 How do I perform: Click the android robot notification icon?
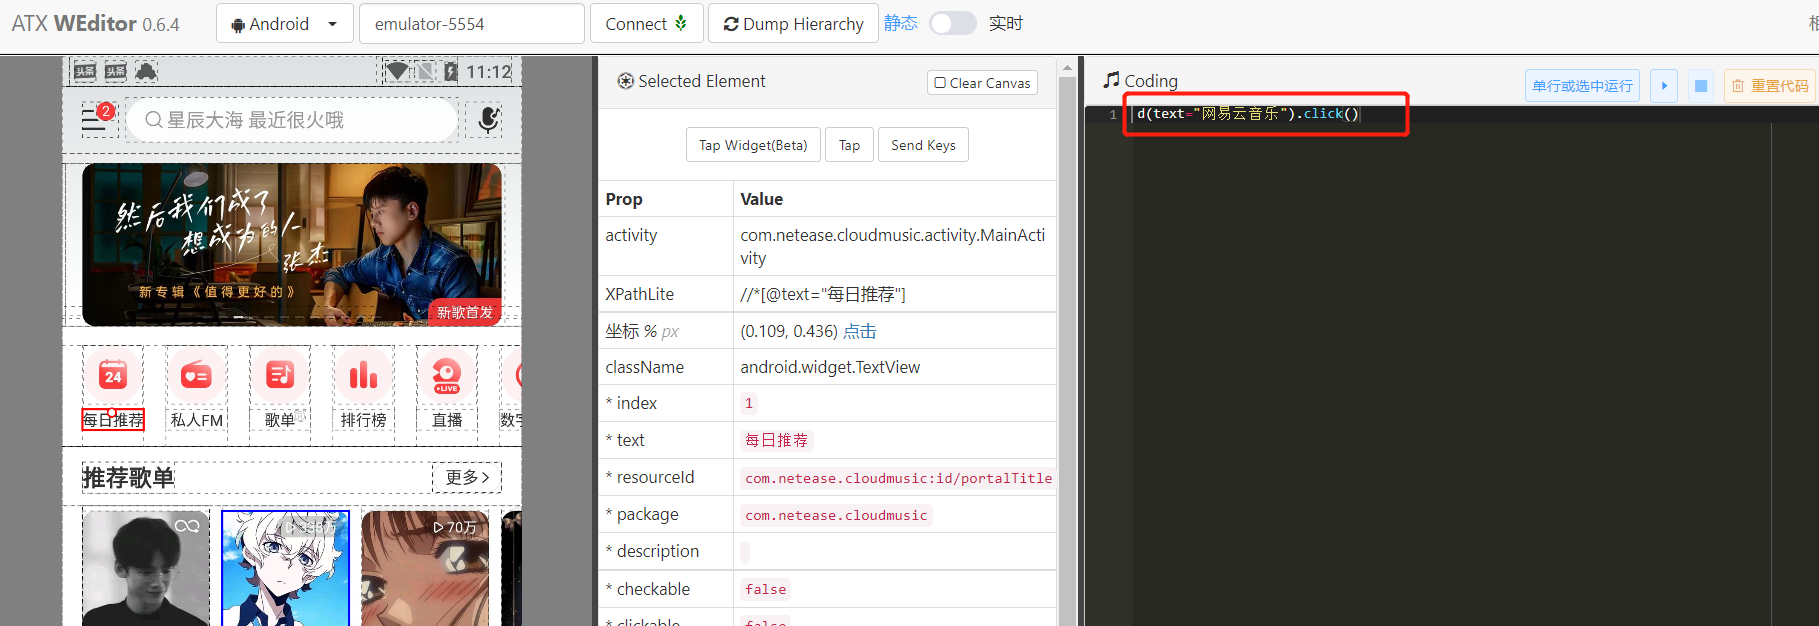click(147, 71)
